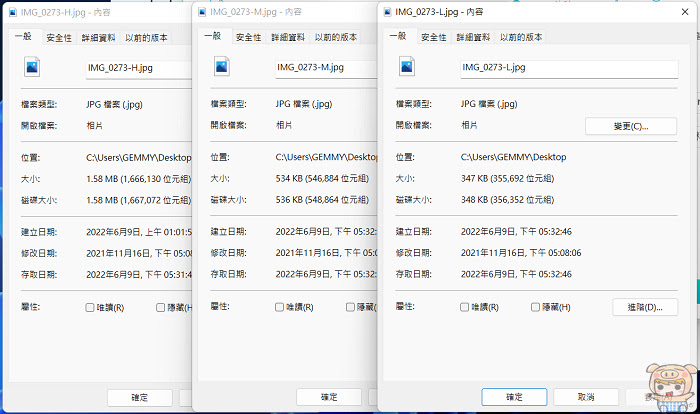The width and height of the screenshot is (700, 414).
Task: Click the title bar icon of IMG_0273-H.jpg window
Action: pos(12,12)
